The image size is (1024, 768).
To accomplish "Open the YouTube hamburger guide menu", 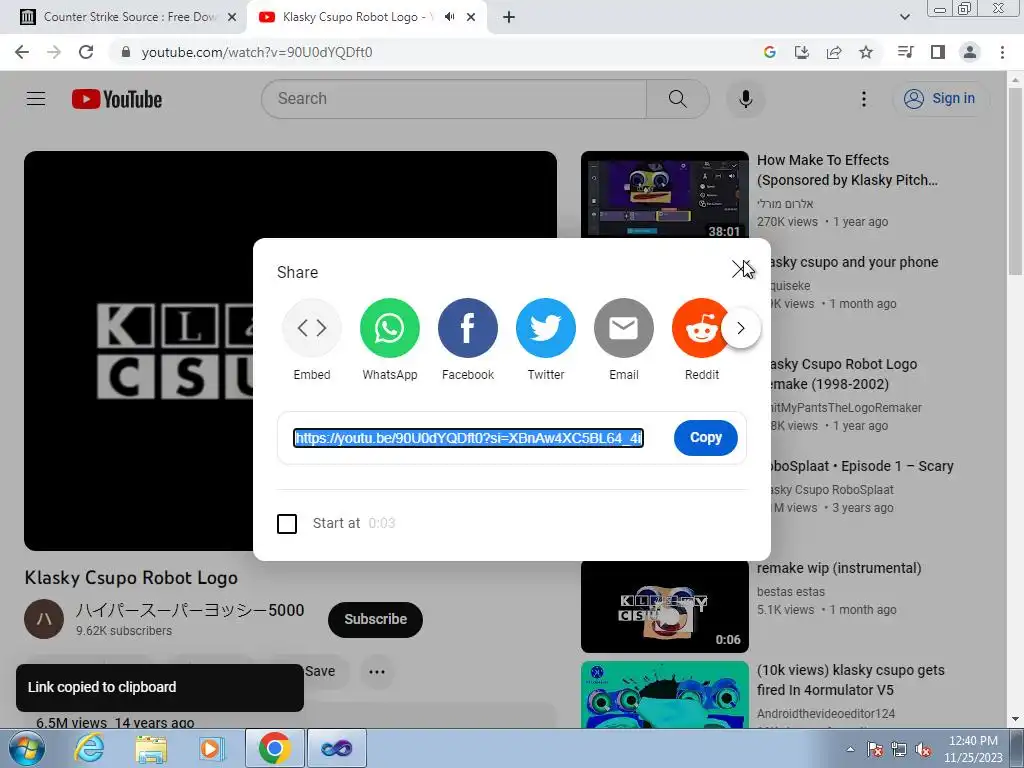I will tap(36, 99).
